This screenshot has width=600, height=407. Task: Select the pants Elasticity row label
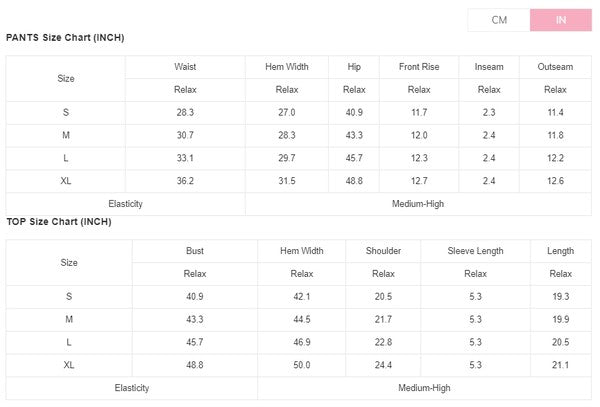125,204
